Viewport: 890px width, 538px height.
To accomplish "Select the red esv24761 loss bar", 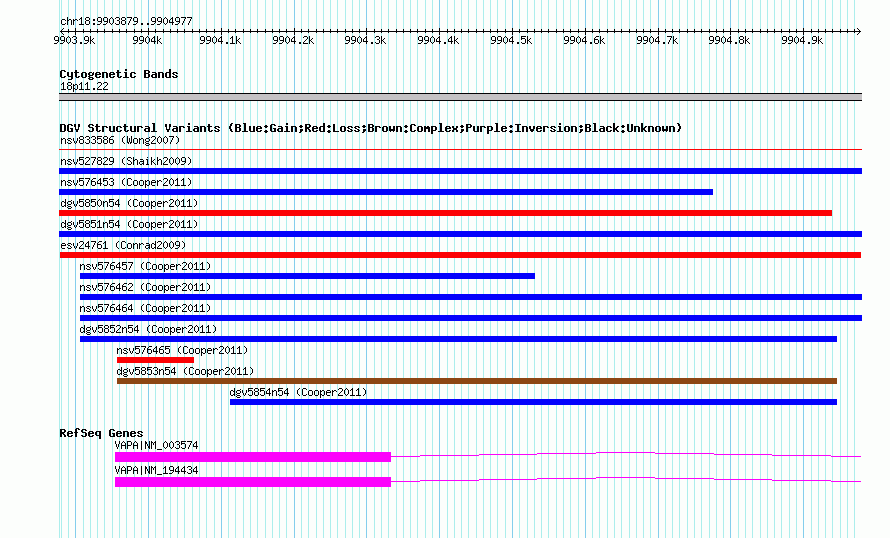I will pyautogui.click(x=460, y=255).
